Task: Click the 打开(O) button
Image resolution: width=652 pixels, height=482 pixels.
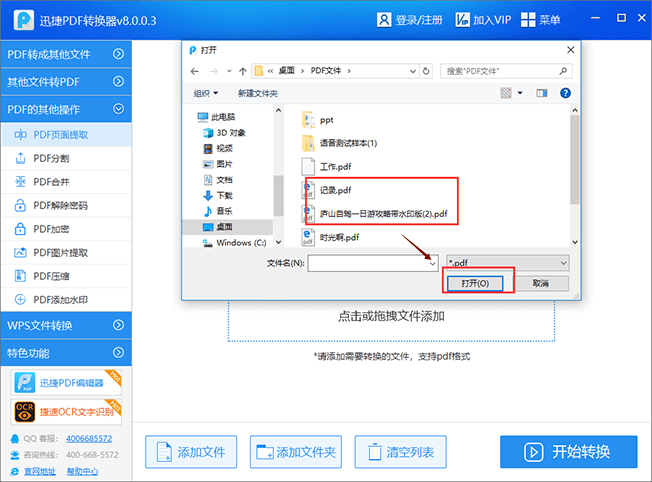Action: click(475, 283)
